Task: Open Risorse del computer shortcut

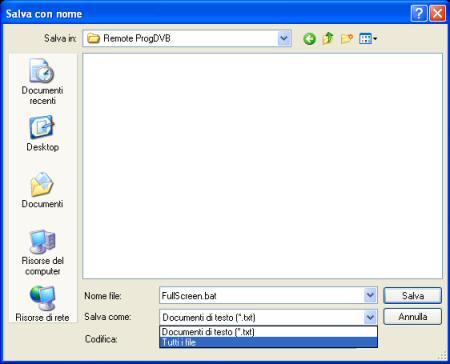Action: point(42,252)
